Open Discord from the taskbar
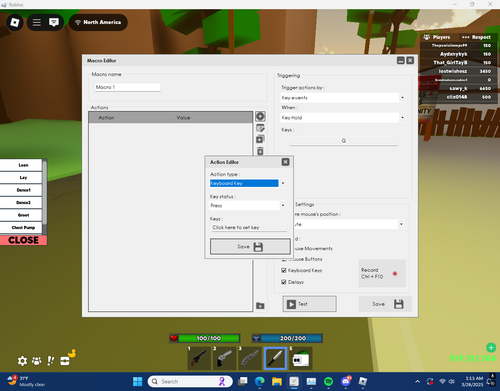The image size is (500, 391). point(346,381)
